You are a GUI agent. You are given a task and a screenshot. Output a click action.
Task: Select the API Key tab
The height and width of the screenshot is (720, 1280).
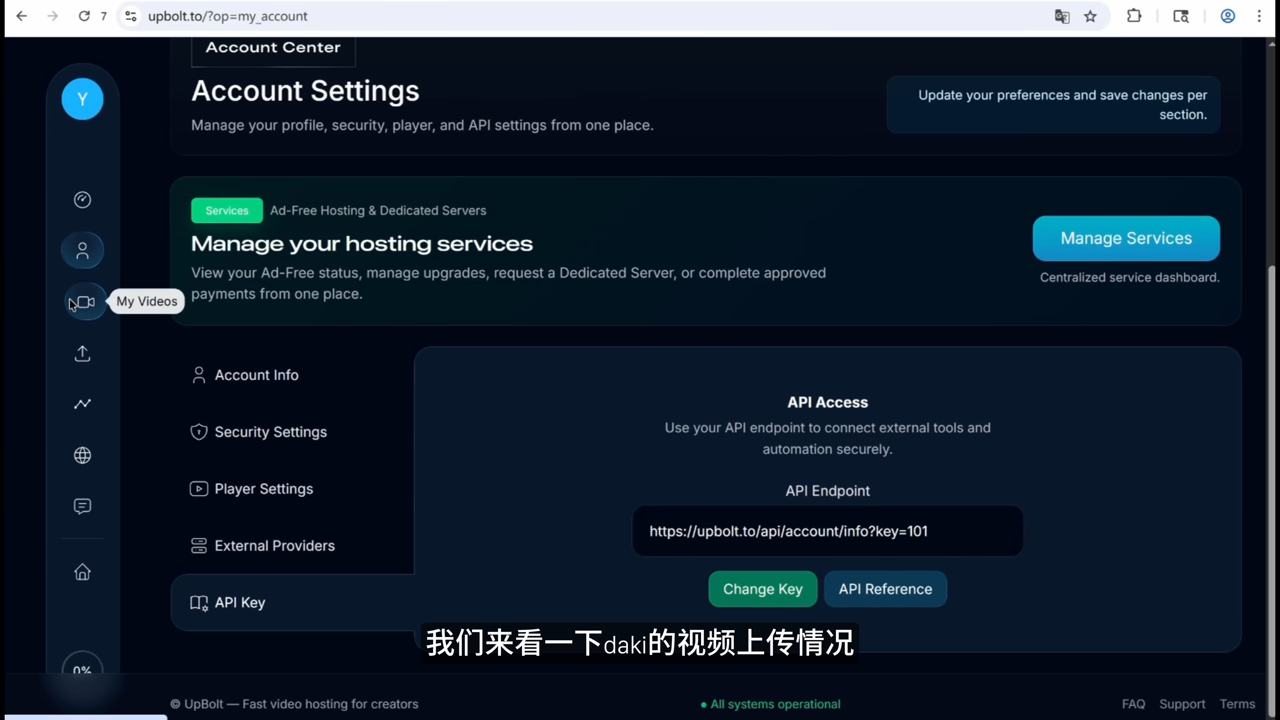292,602
